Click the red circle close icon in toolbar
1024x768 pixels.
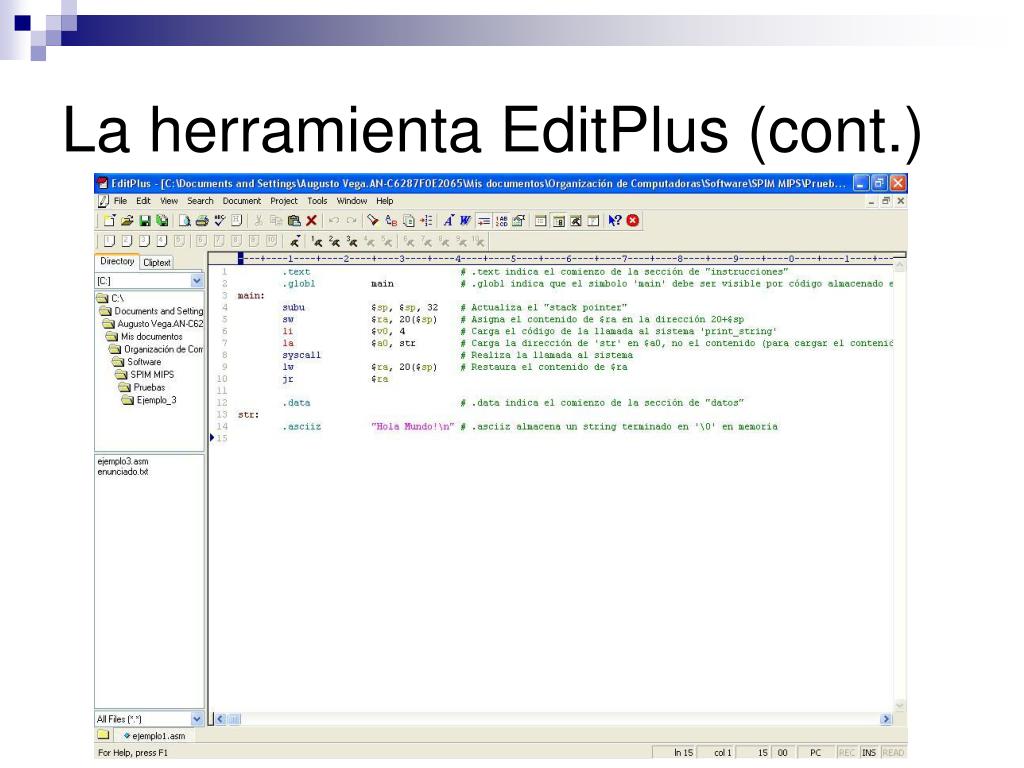(x=632, y=221)
